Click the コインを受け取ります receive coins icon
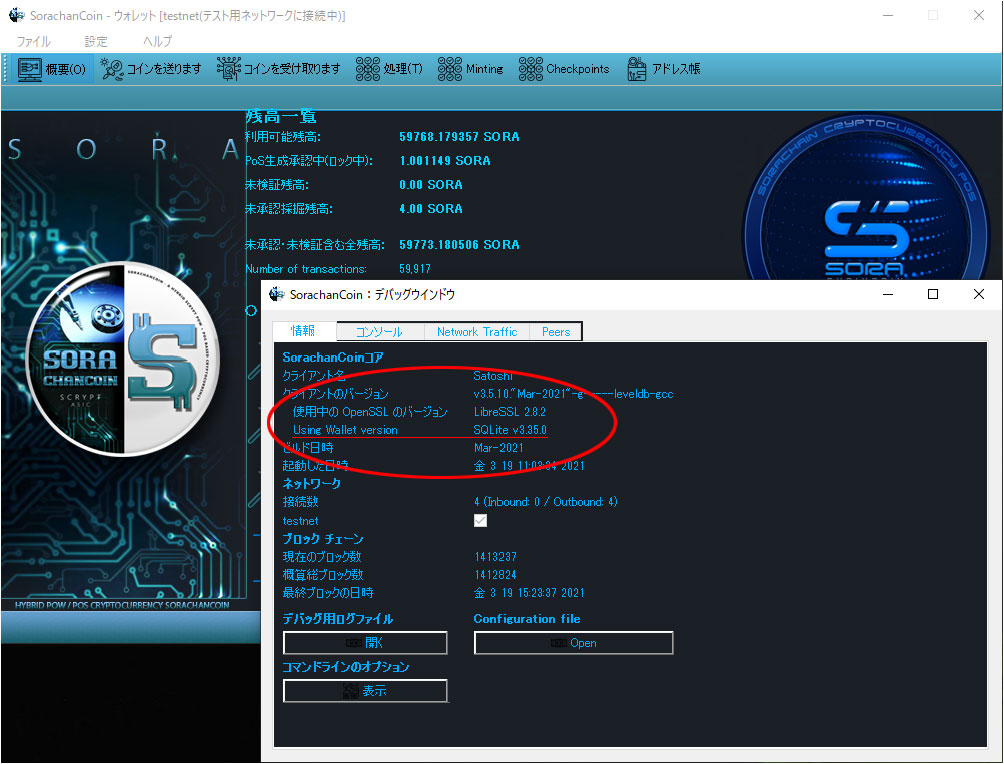Image resolution: width=1004 pixels, height=764 pixels. [228, 69]
